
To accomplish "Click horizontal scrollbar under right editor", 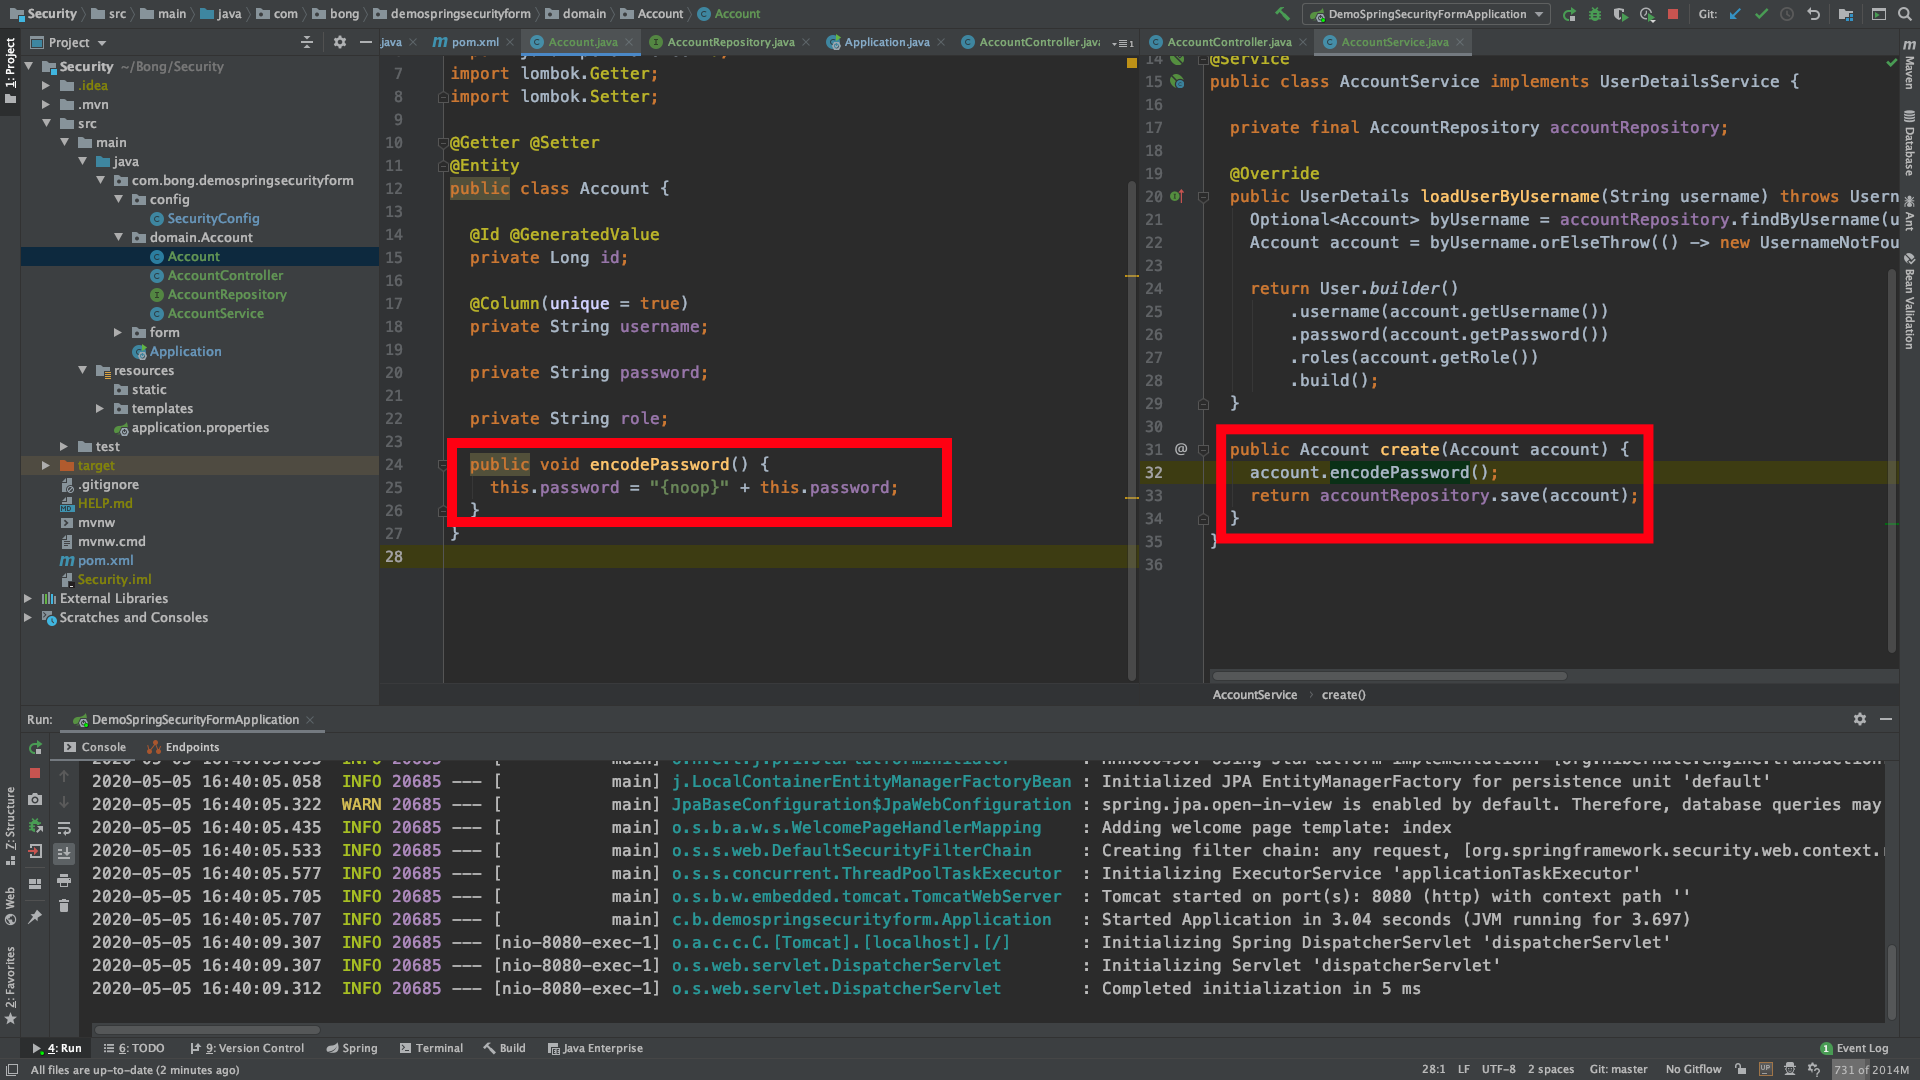I will [1390, 676].
